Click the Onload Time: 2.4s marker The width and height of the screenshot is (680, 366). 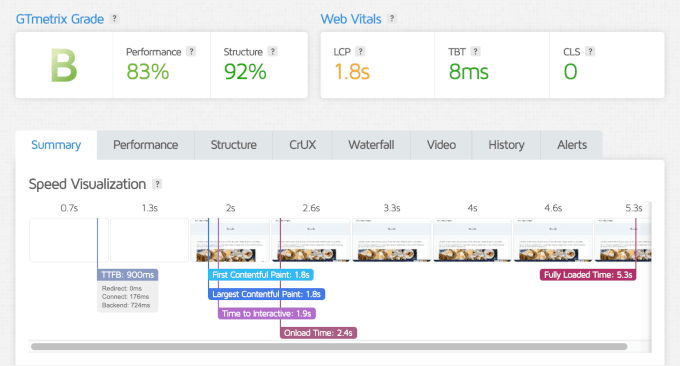[x=318, y=333]
